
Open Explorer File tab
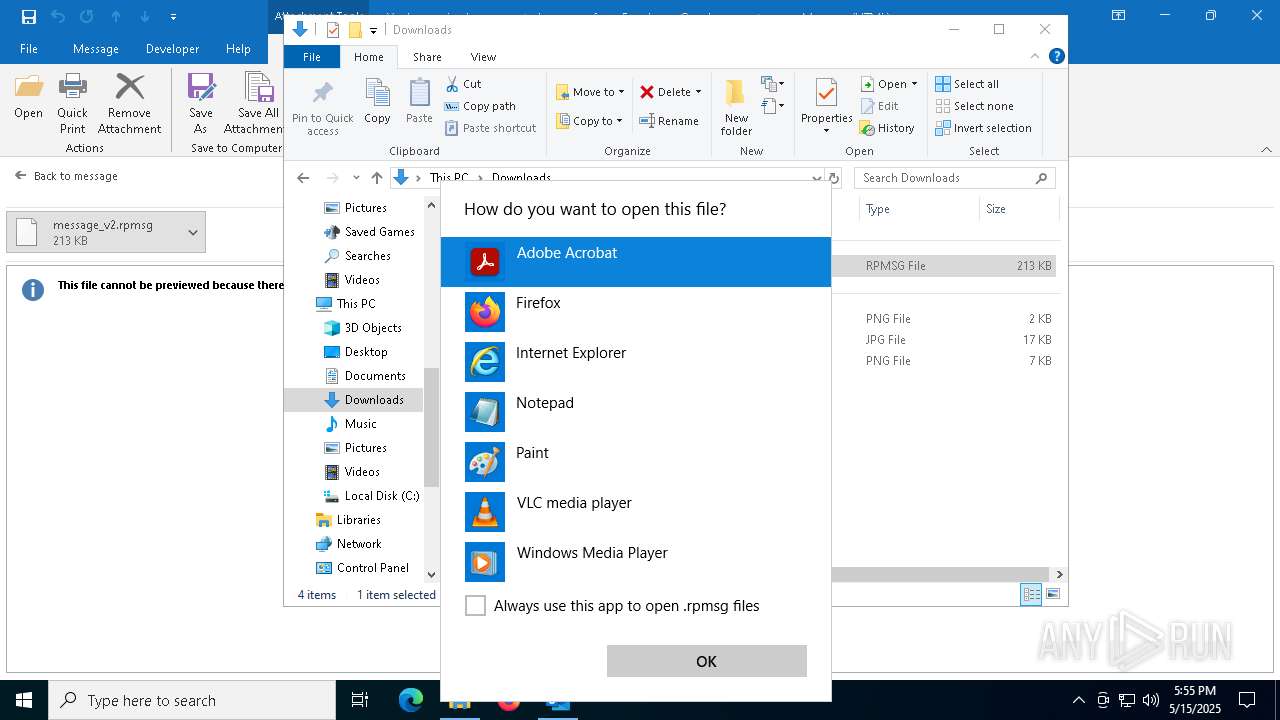(312, 57)
